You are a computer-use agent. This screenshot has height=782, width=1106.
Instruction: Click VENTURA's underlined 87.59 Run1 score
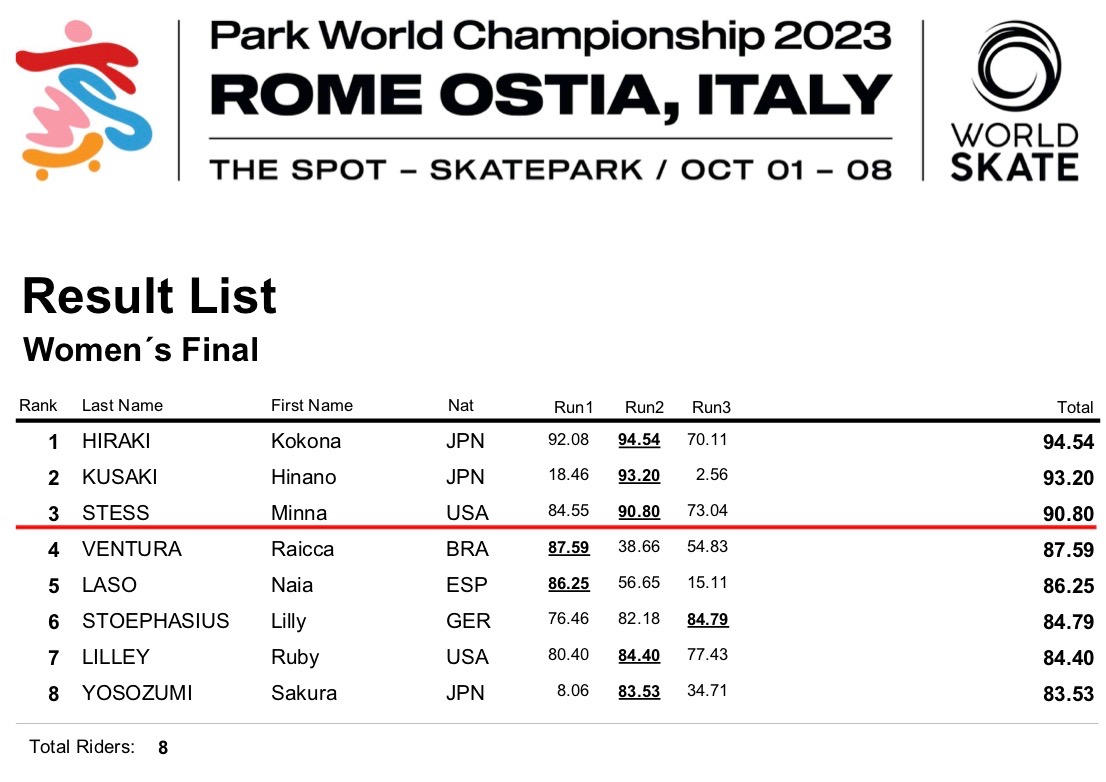(x=568, y=548)
